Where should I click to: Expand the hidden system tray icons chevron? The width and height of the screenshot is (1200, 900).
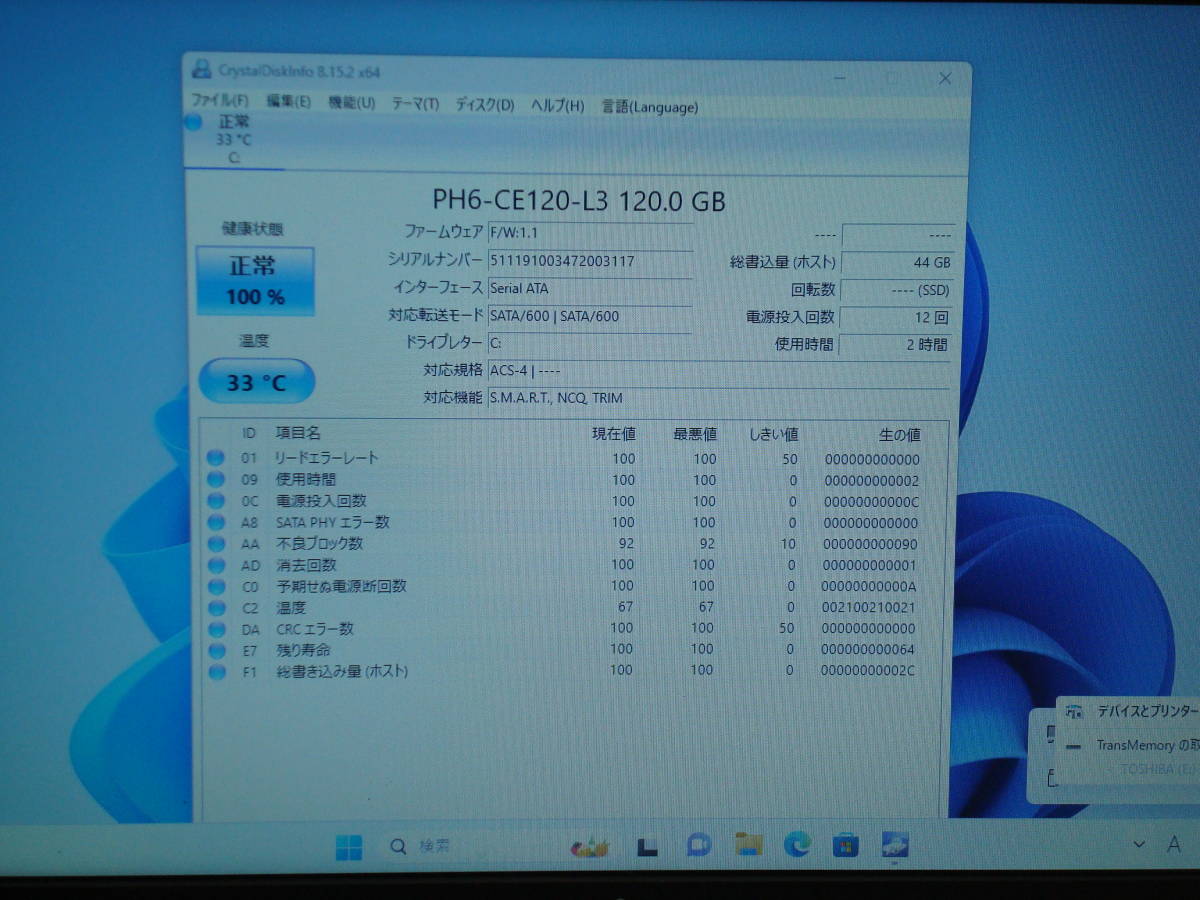click(x=1138, y=844)
